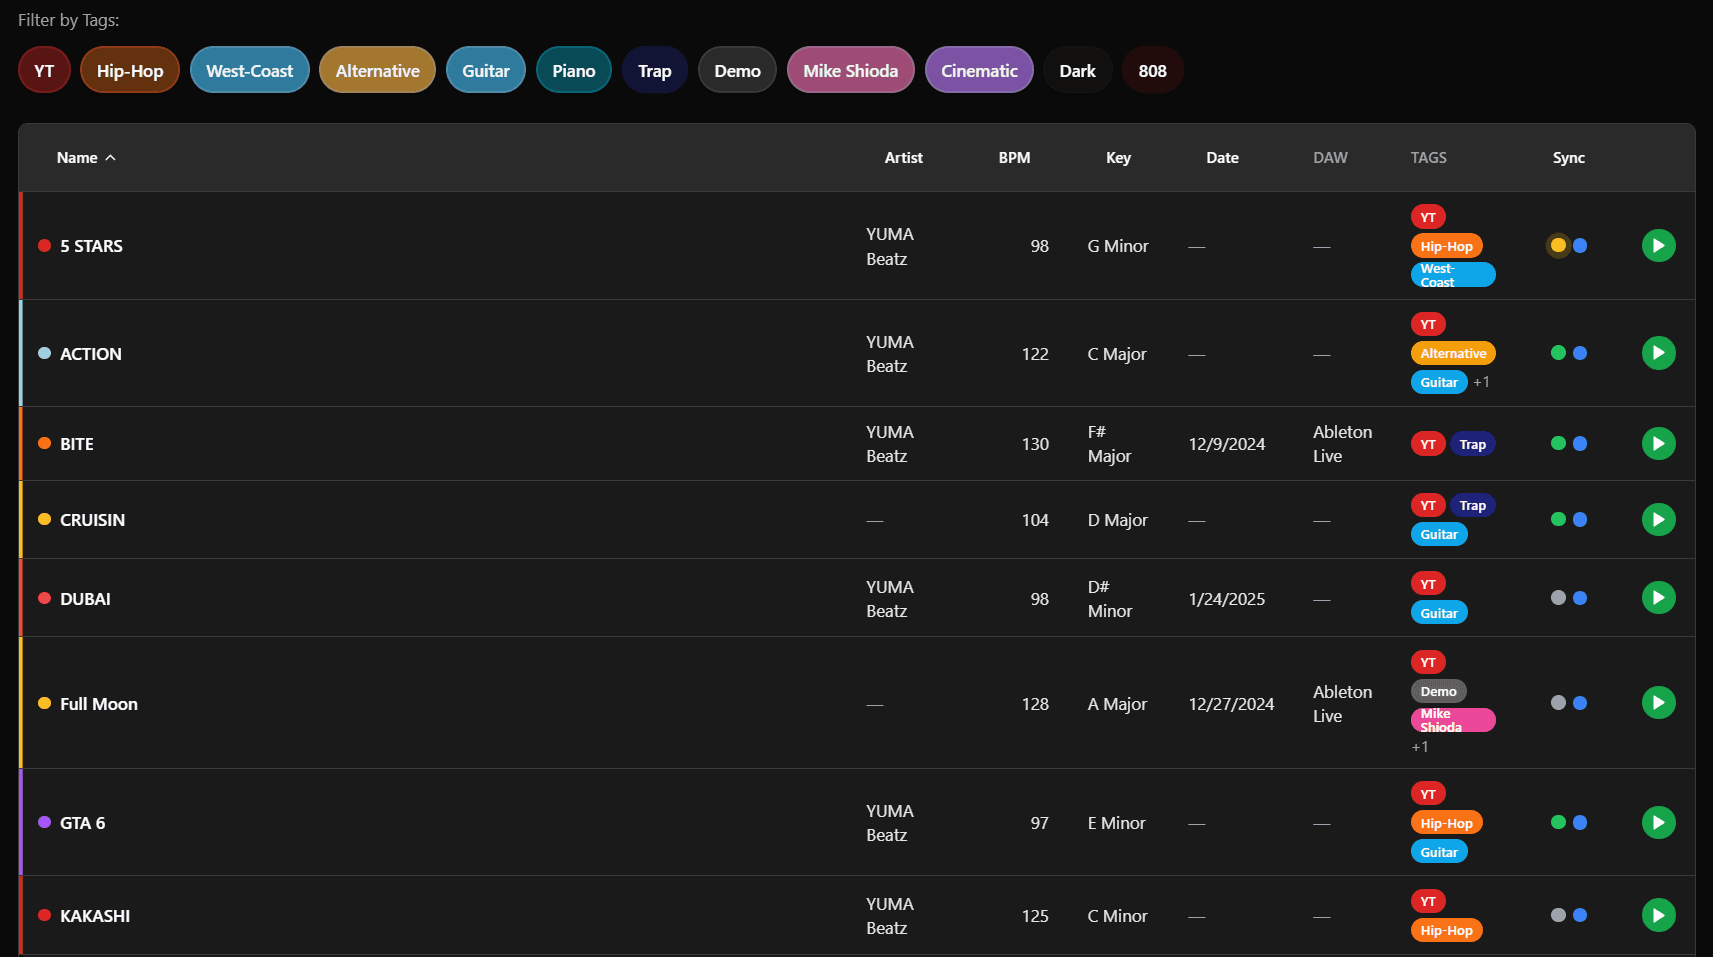1713x957 pixels.
Task: Click the red color dot beside 5 STARS
Action: click(44, 245)
